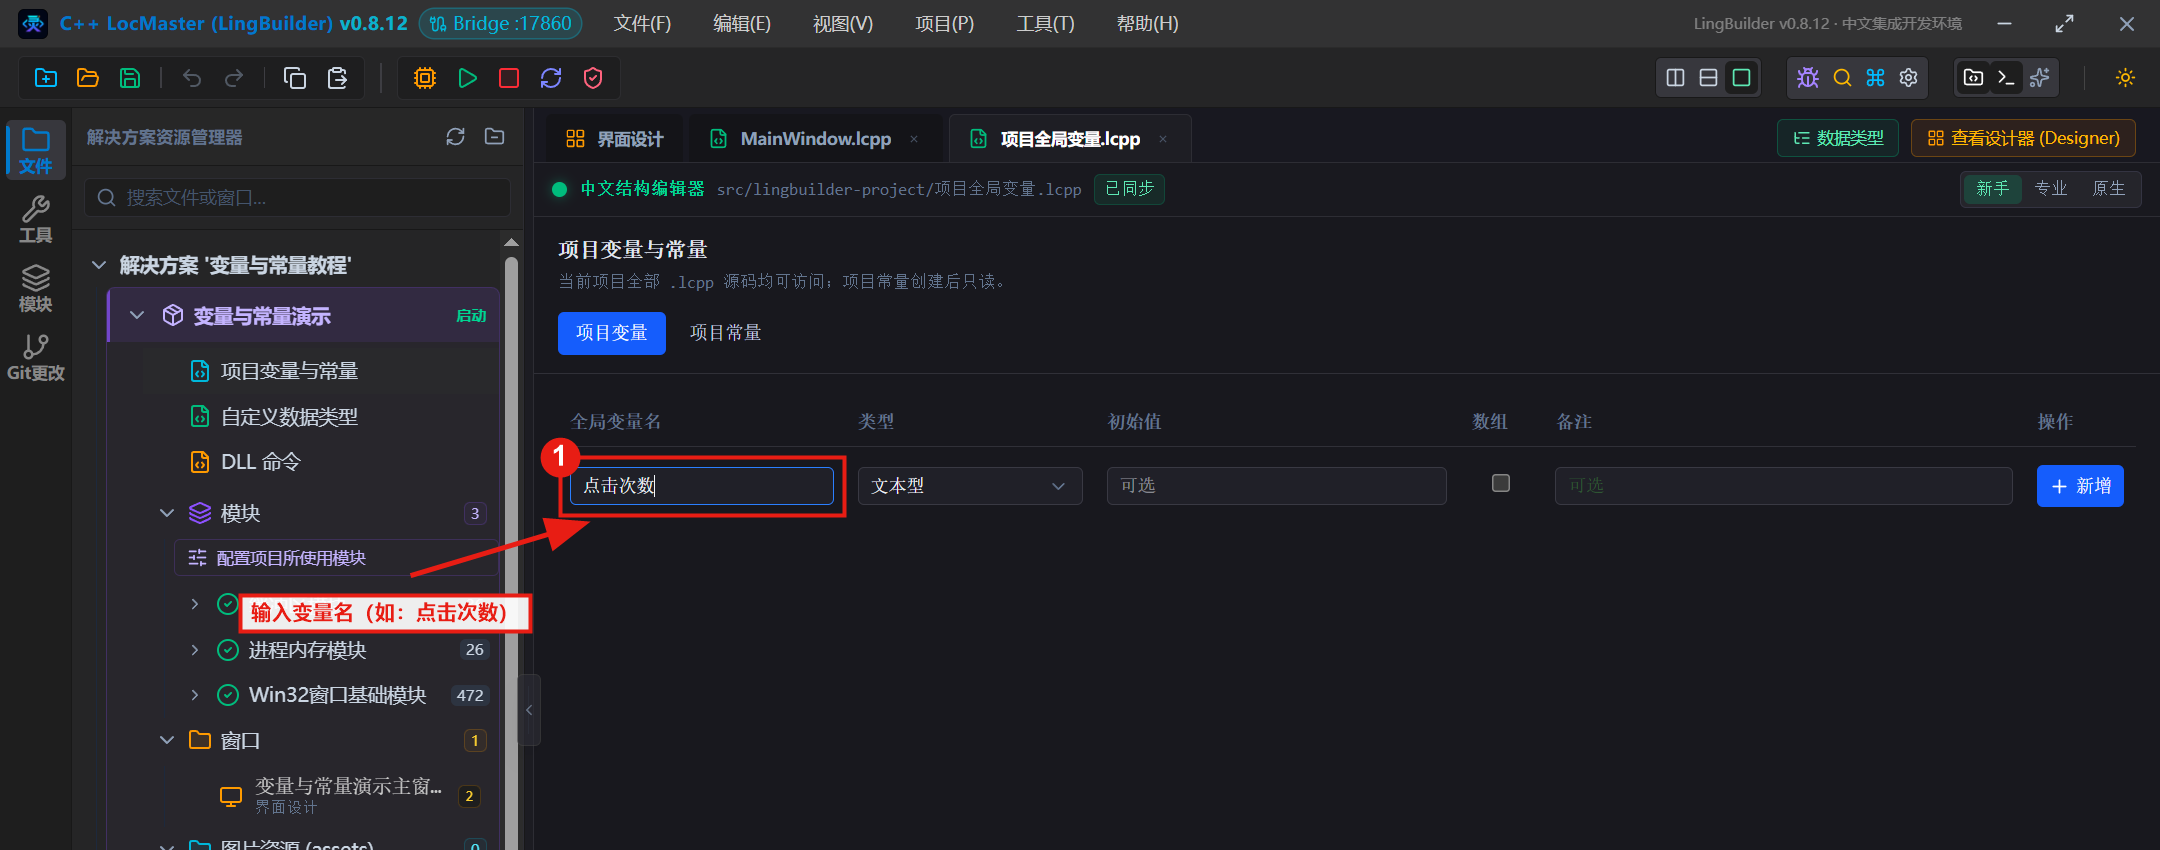Click the redo arrow icon
The height and width of the screenshot is (850, 2160).
coord(234,78)
